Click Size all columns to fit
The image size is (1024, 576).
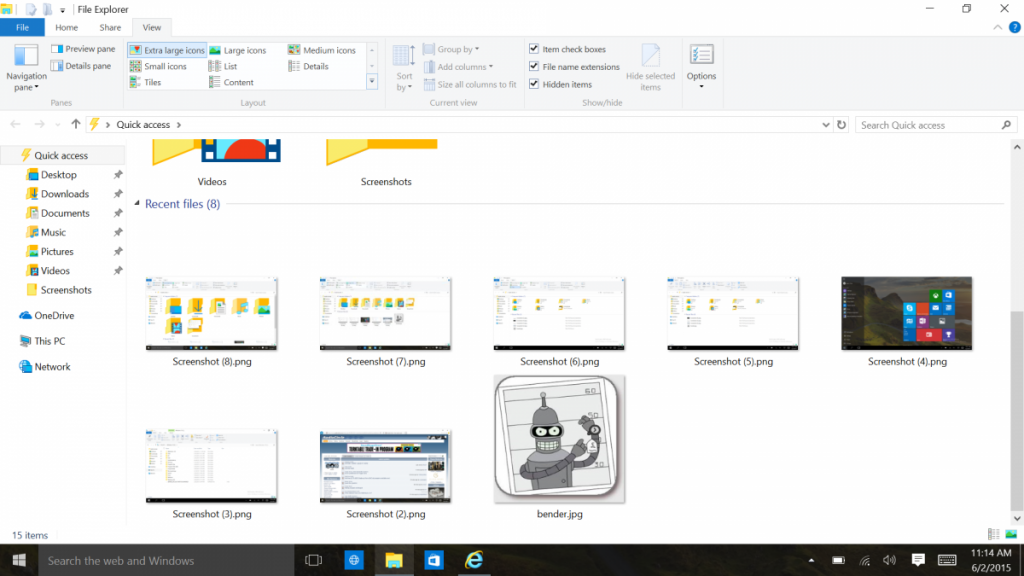[x=470, y=84]
